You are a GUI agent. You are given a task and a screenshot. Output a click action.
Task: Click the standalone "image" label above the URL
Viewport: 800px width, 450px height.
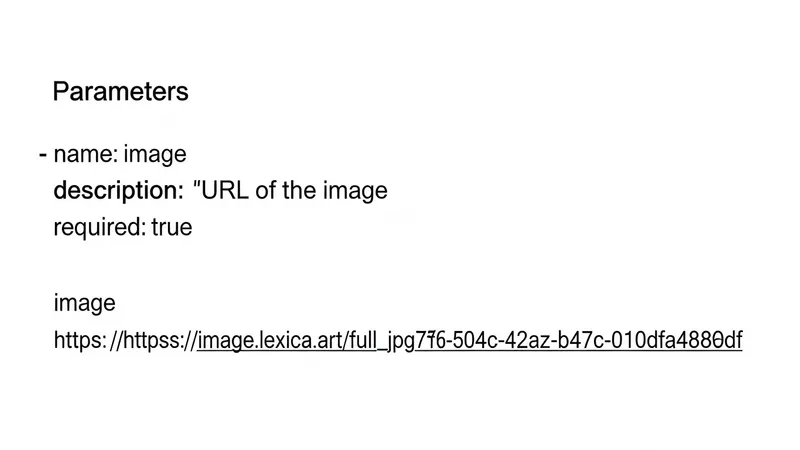pyautogui.click(x=84, y=303)
